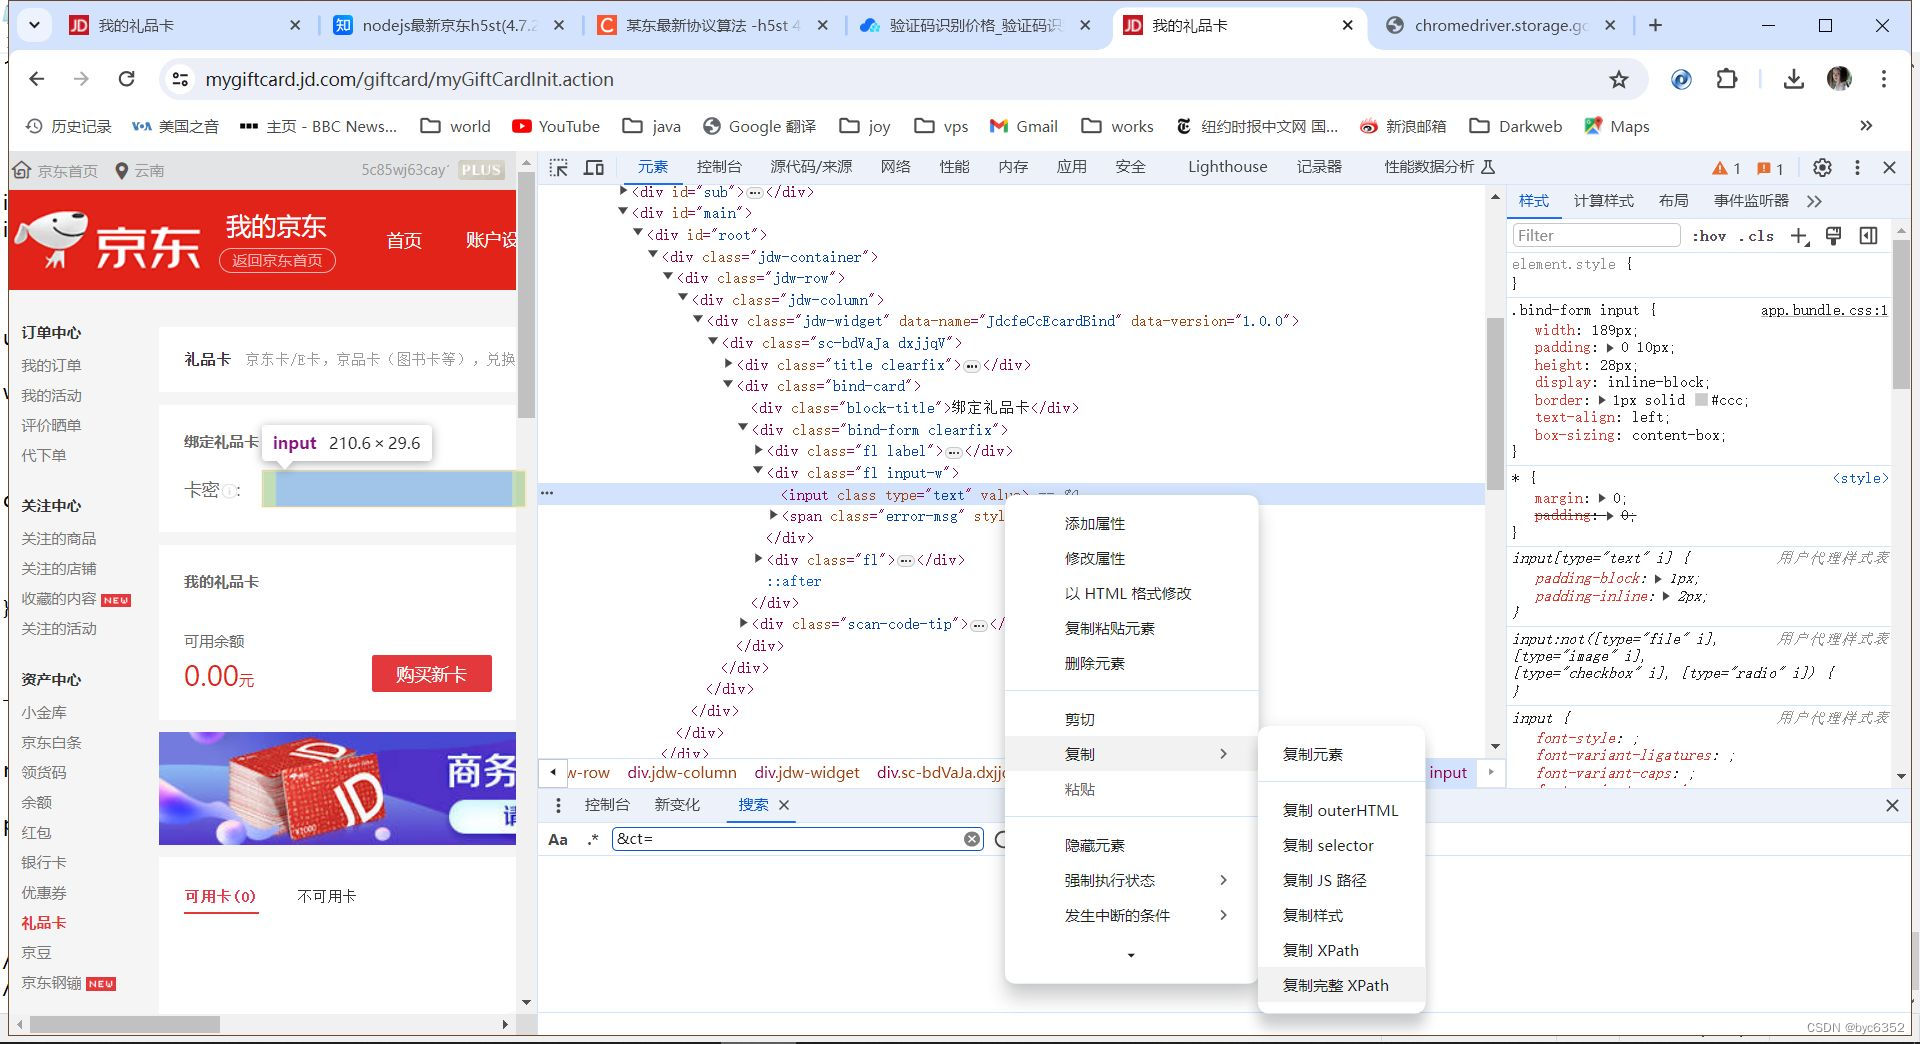Switch to 不可用卡 tab
This screenshot has width=1920, height=1044.
pyautogui.click(x=326, y=896)
